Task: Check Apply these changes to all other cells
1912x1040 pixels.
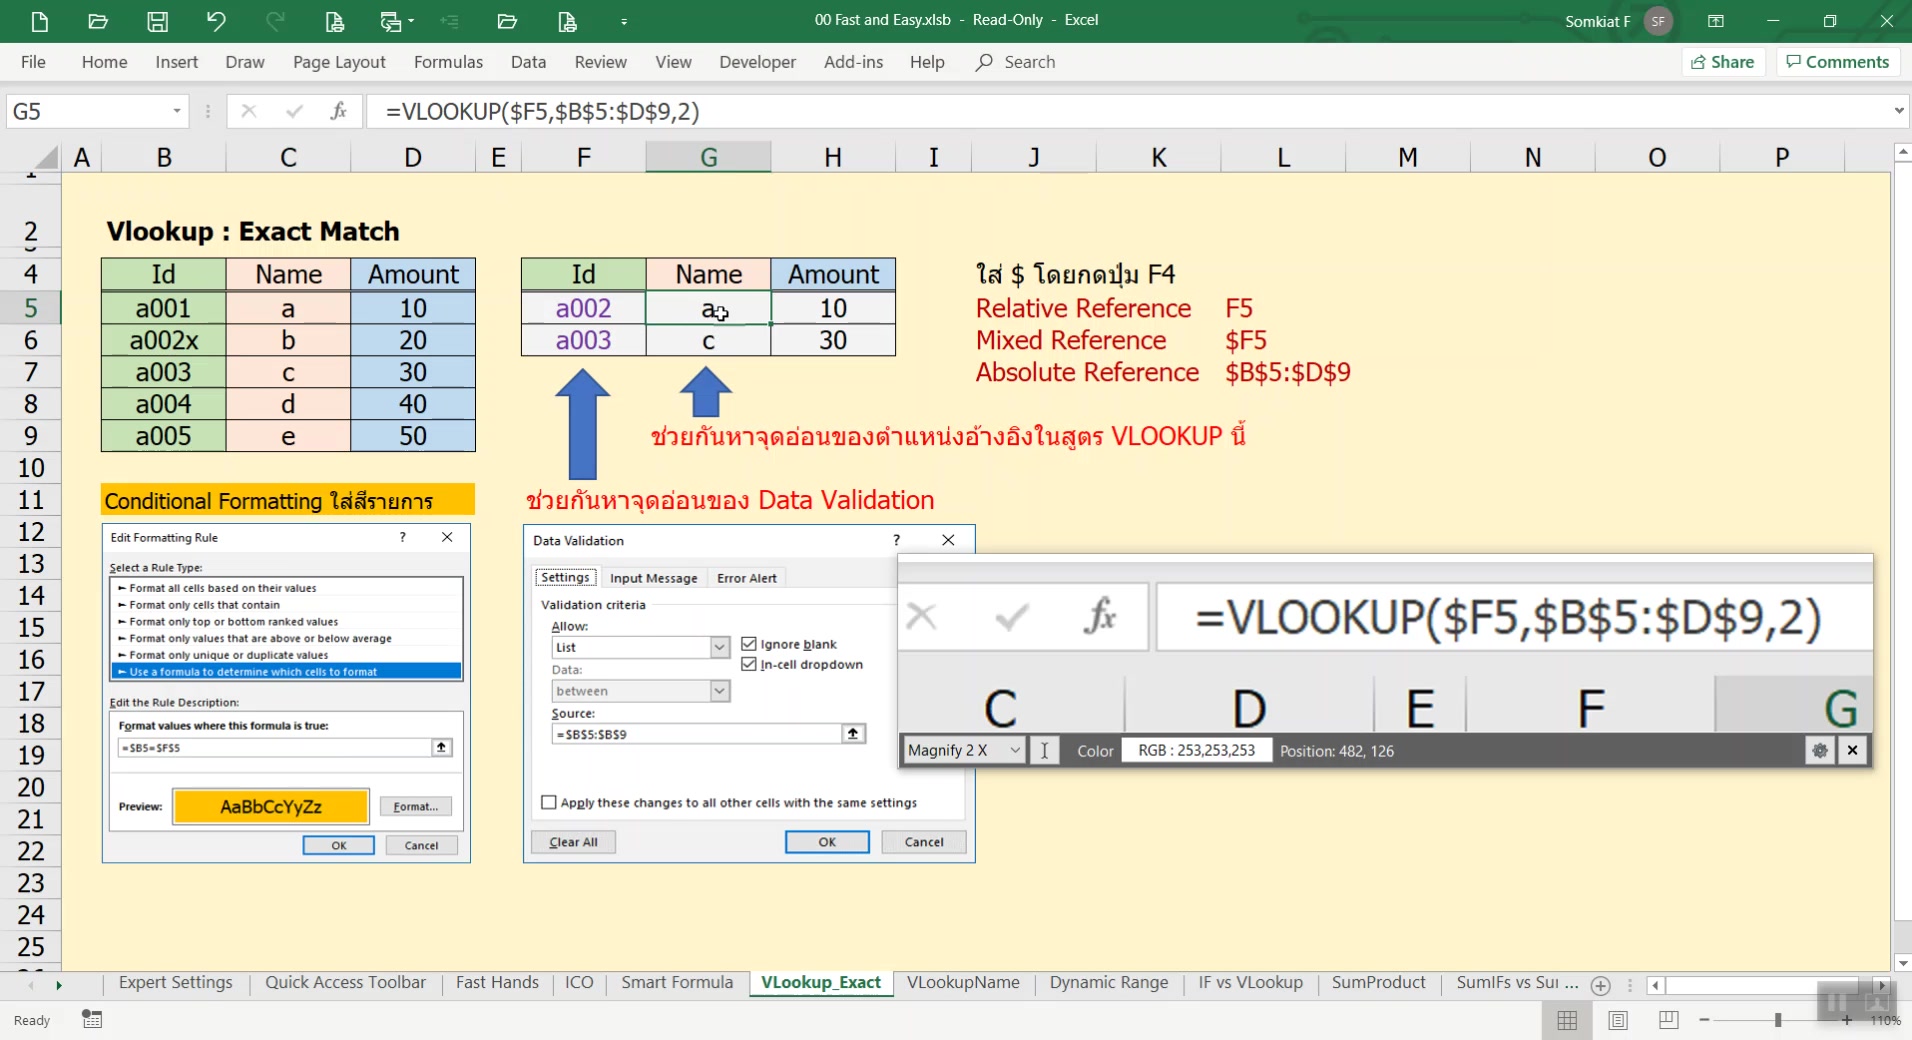Action: click(x=549, y=802)
